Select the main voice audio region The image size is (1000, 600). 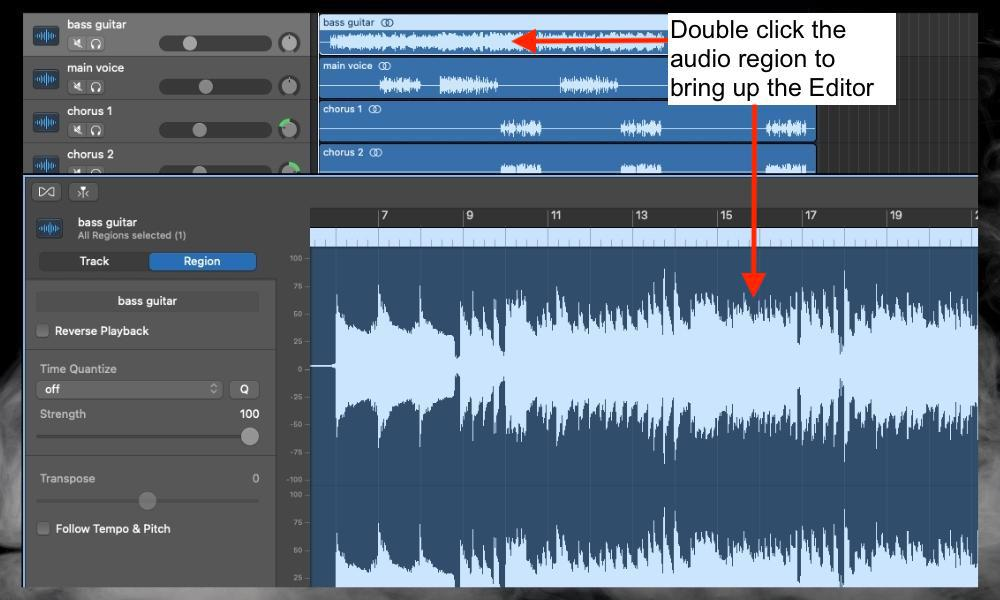pos(492,78)
